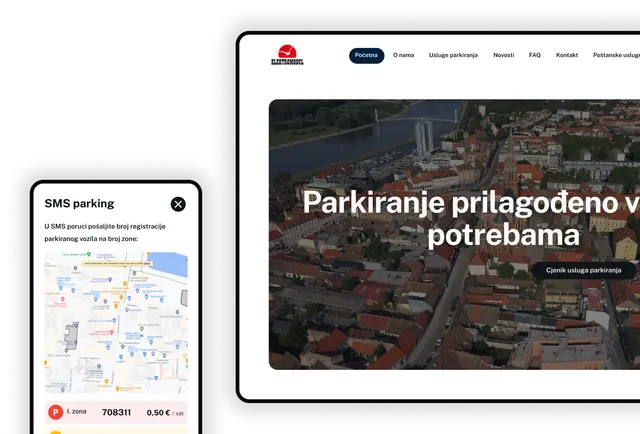Image resolution: width=640 pixels, height=434 pixels.
Task: Select the 708311 zone number
Action: coord(116,412)
